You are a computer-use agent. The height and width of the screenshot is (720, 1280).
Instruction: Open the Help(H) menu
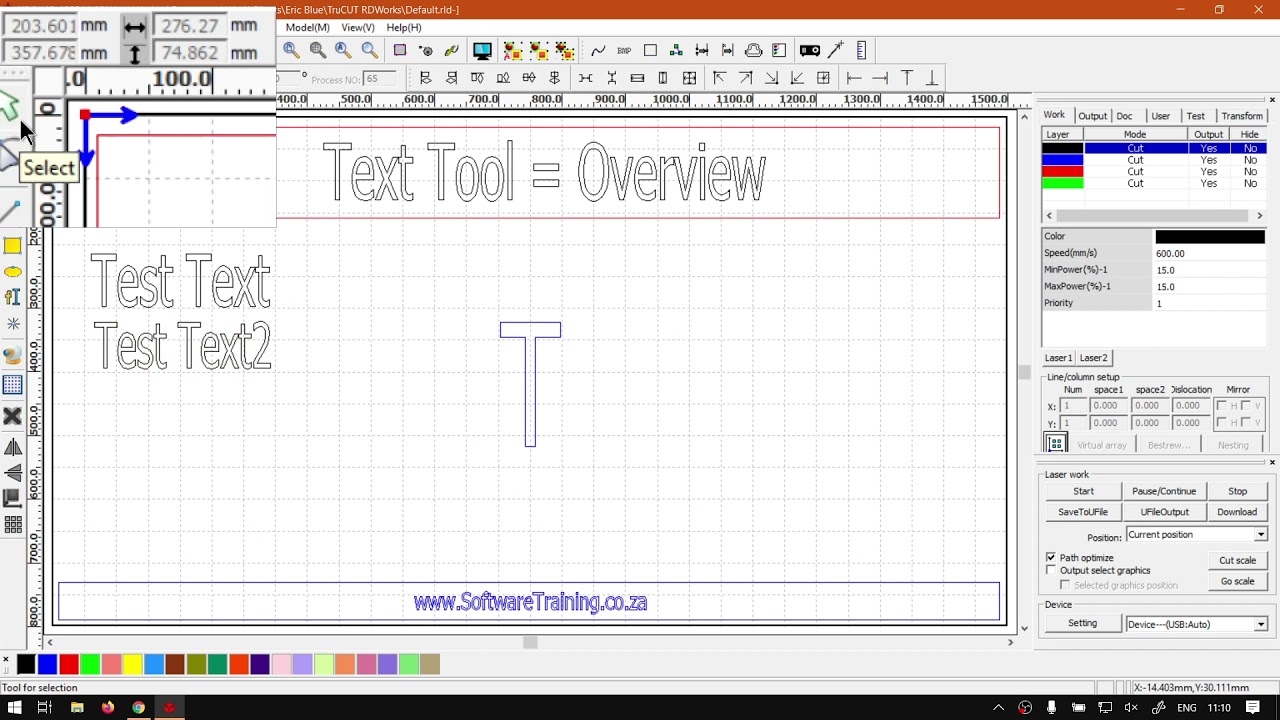click(404, 27)
